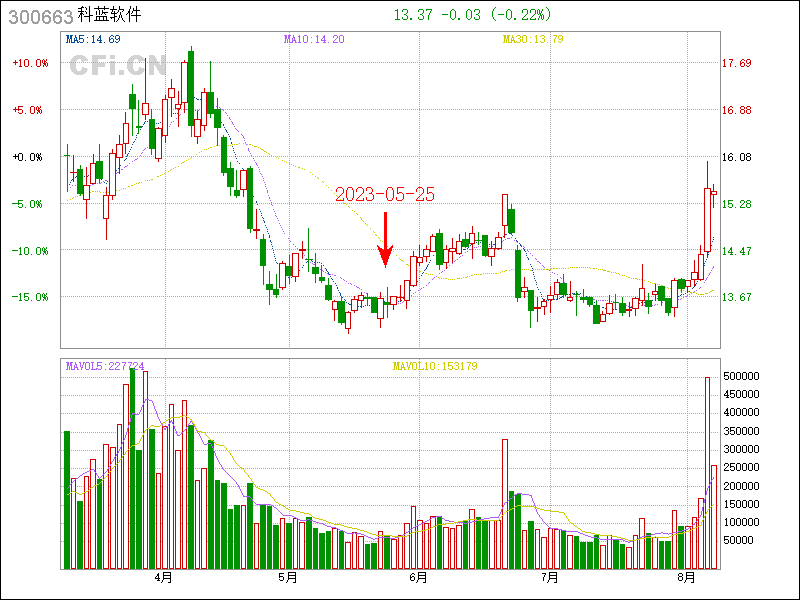
Task: Click the 2023-05-25 date annotation
Action: coord(385,195)
